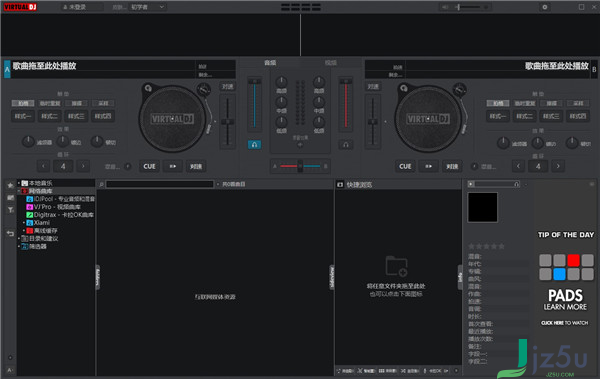
Task: Click favorites star icon in browser sidebar
Action: coord(10,185)
